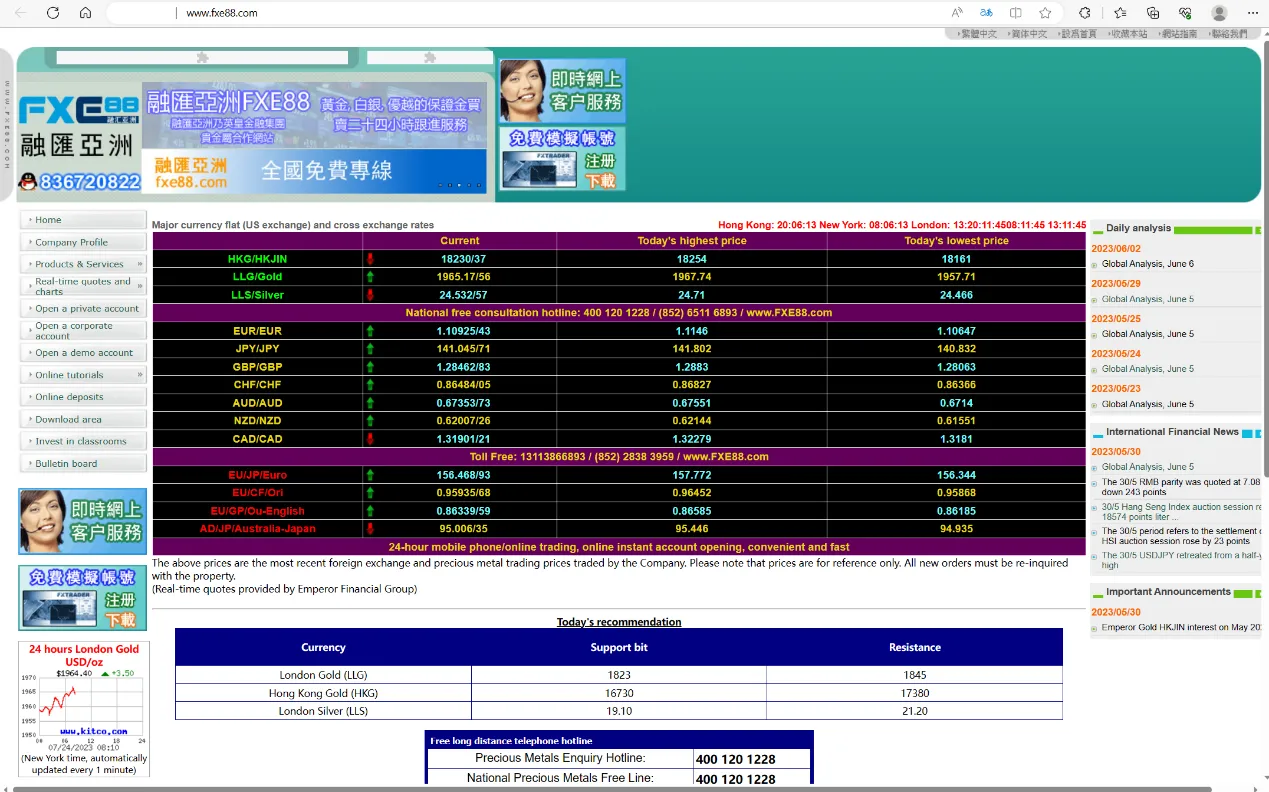Open the Online deposits menu item
The image size is (1269, 792).
point(83,397)
